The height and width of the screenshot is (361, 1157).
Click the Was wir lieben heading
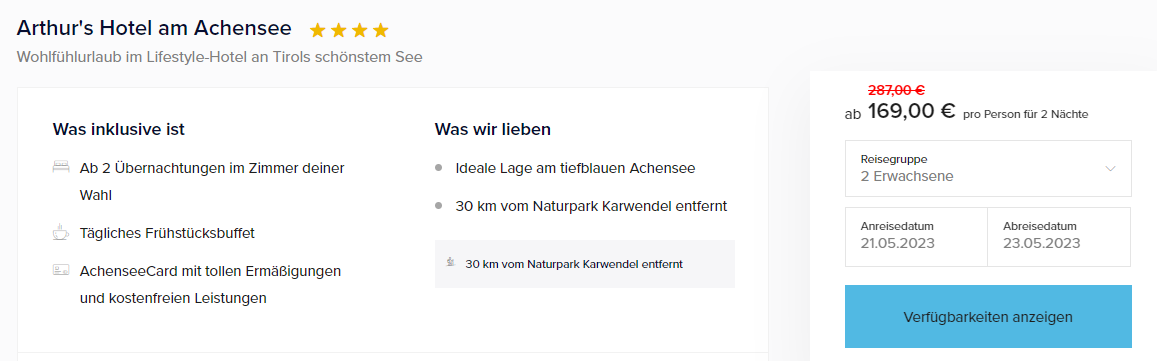pos(493,130)
